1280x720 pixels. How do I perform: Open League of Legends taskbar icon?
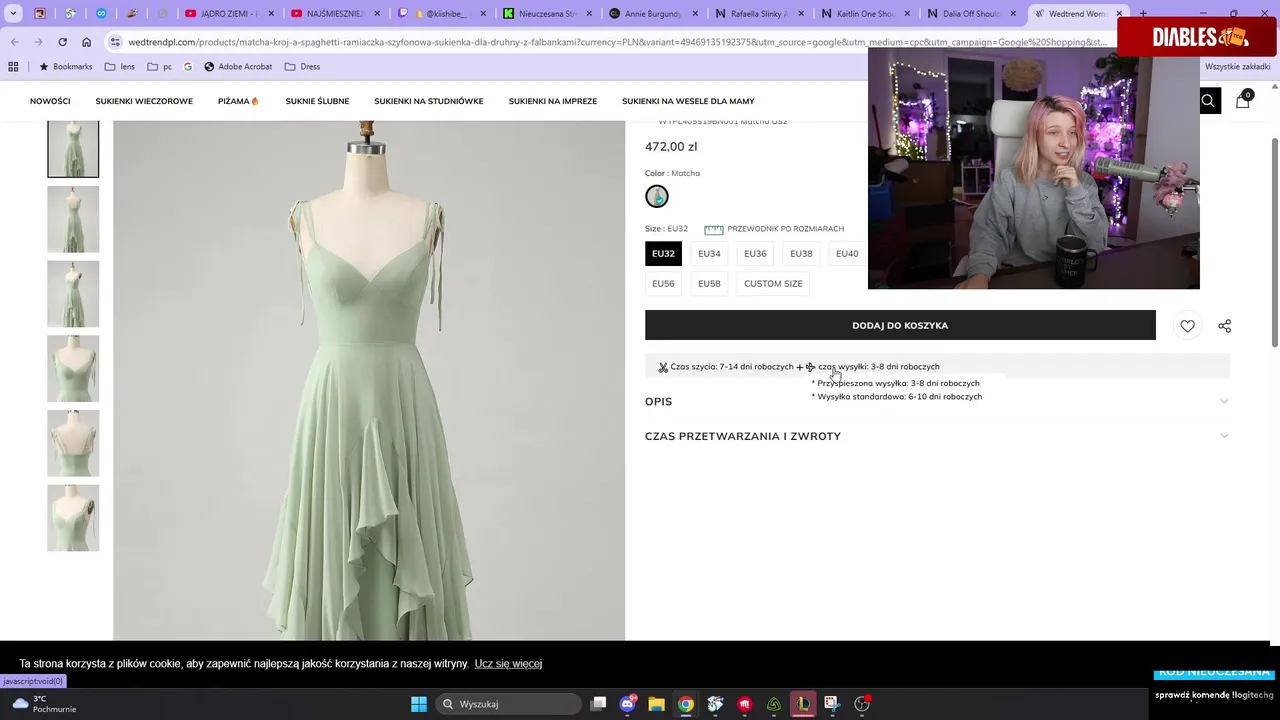point(803,704)
